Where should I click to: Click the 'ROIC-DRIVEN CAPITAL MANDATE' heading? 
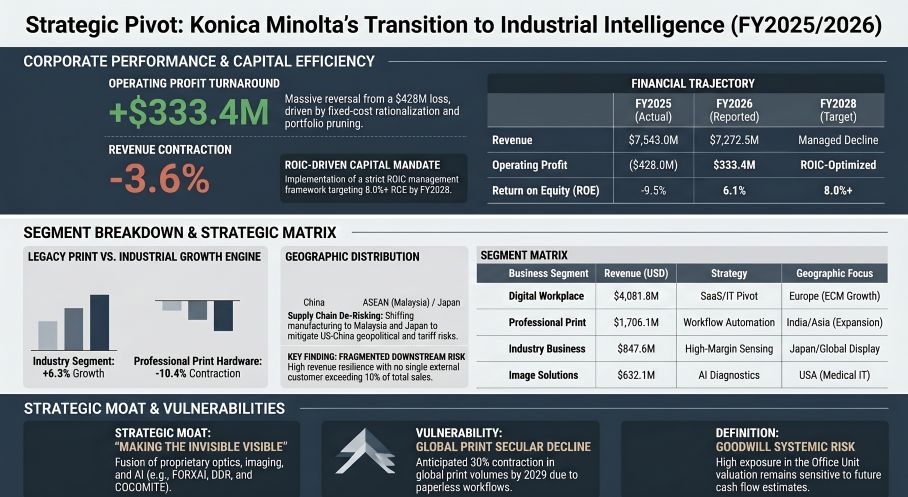pyautogui.click(x=363, y=165)
